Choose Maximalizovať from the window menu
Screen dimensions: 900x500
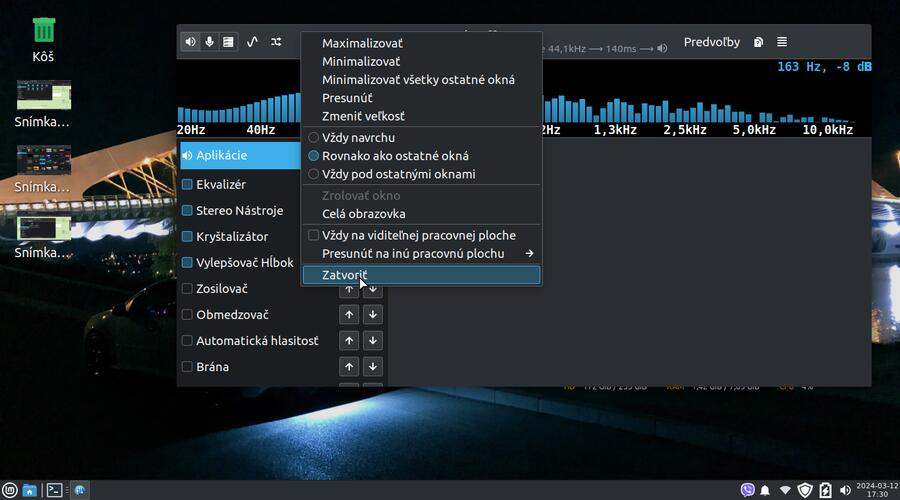click(x=362, y=43)
